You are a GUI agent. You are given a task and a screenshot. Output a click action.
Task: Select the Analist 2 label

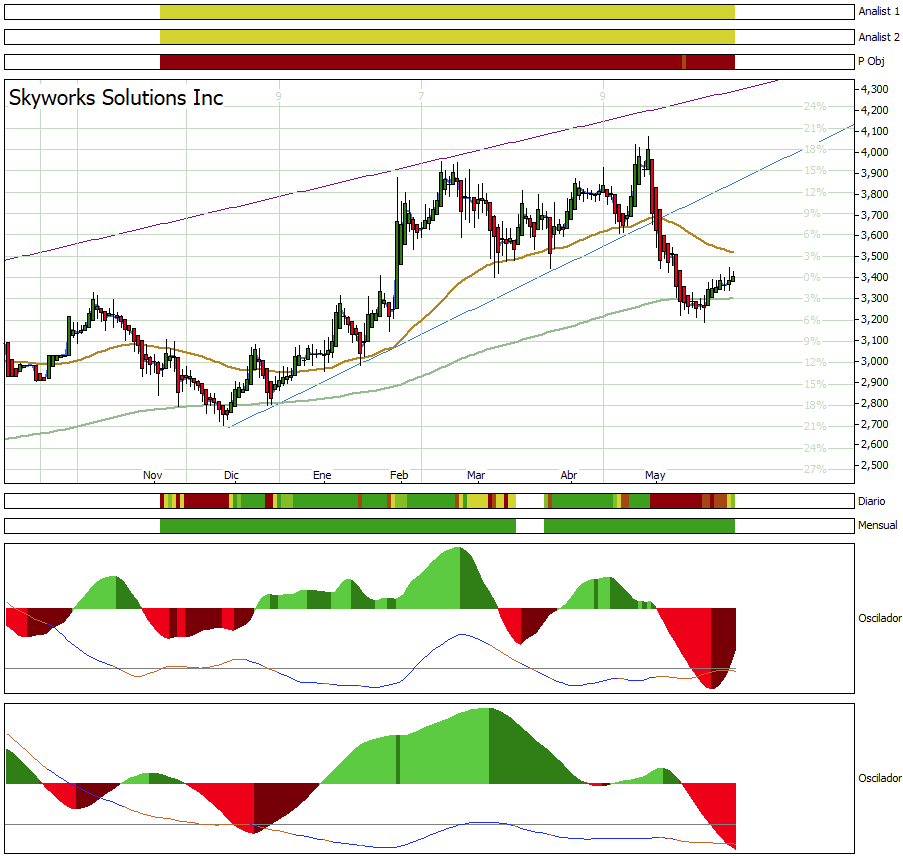pos(879,37)
